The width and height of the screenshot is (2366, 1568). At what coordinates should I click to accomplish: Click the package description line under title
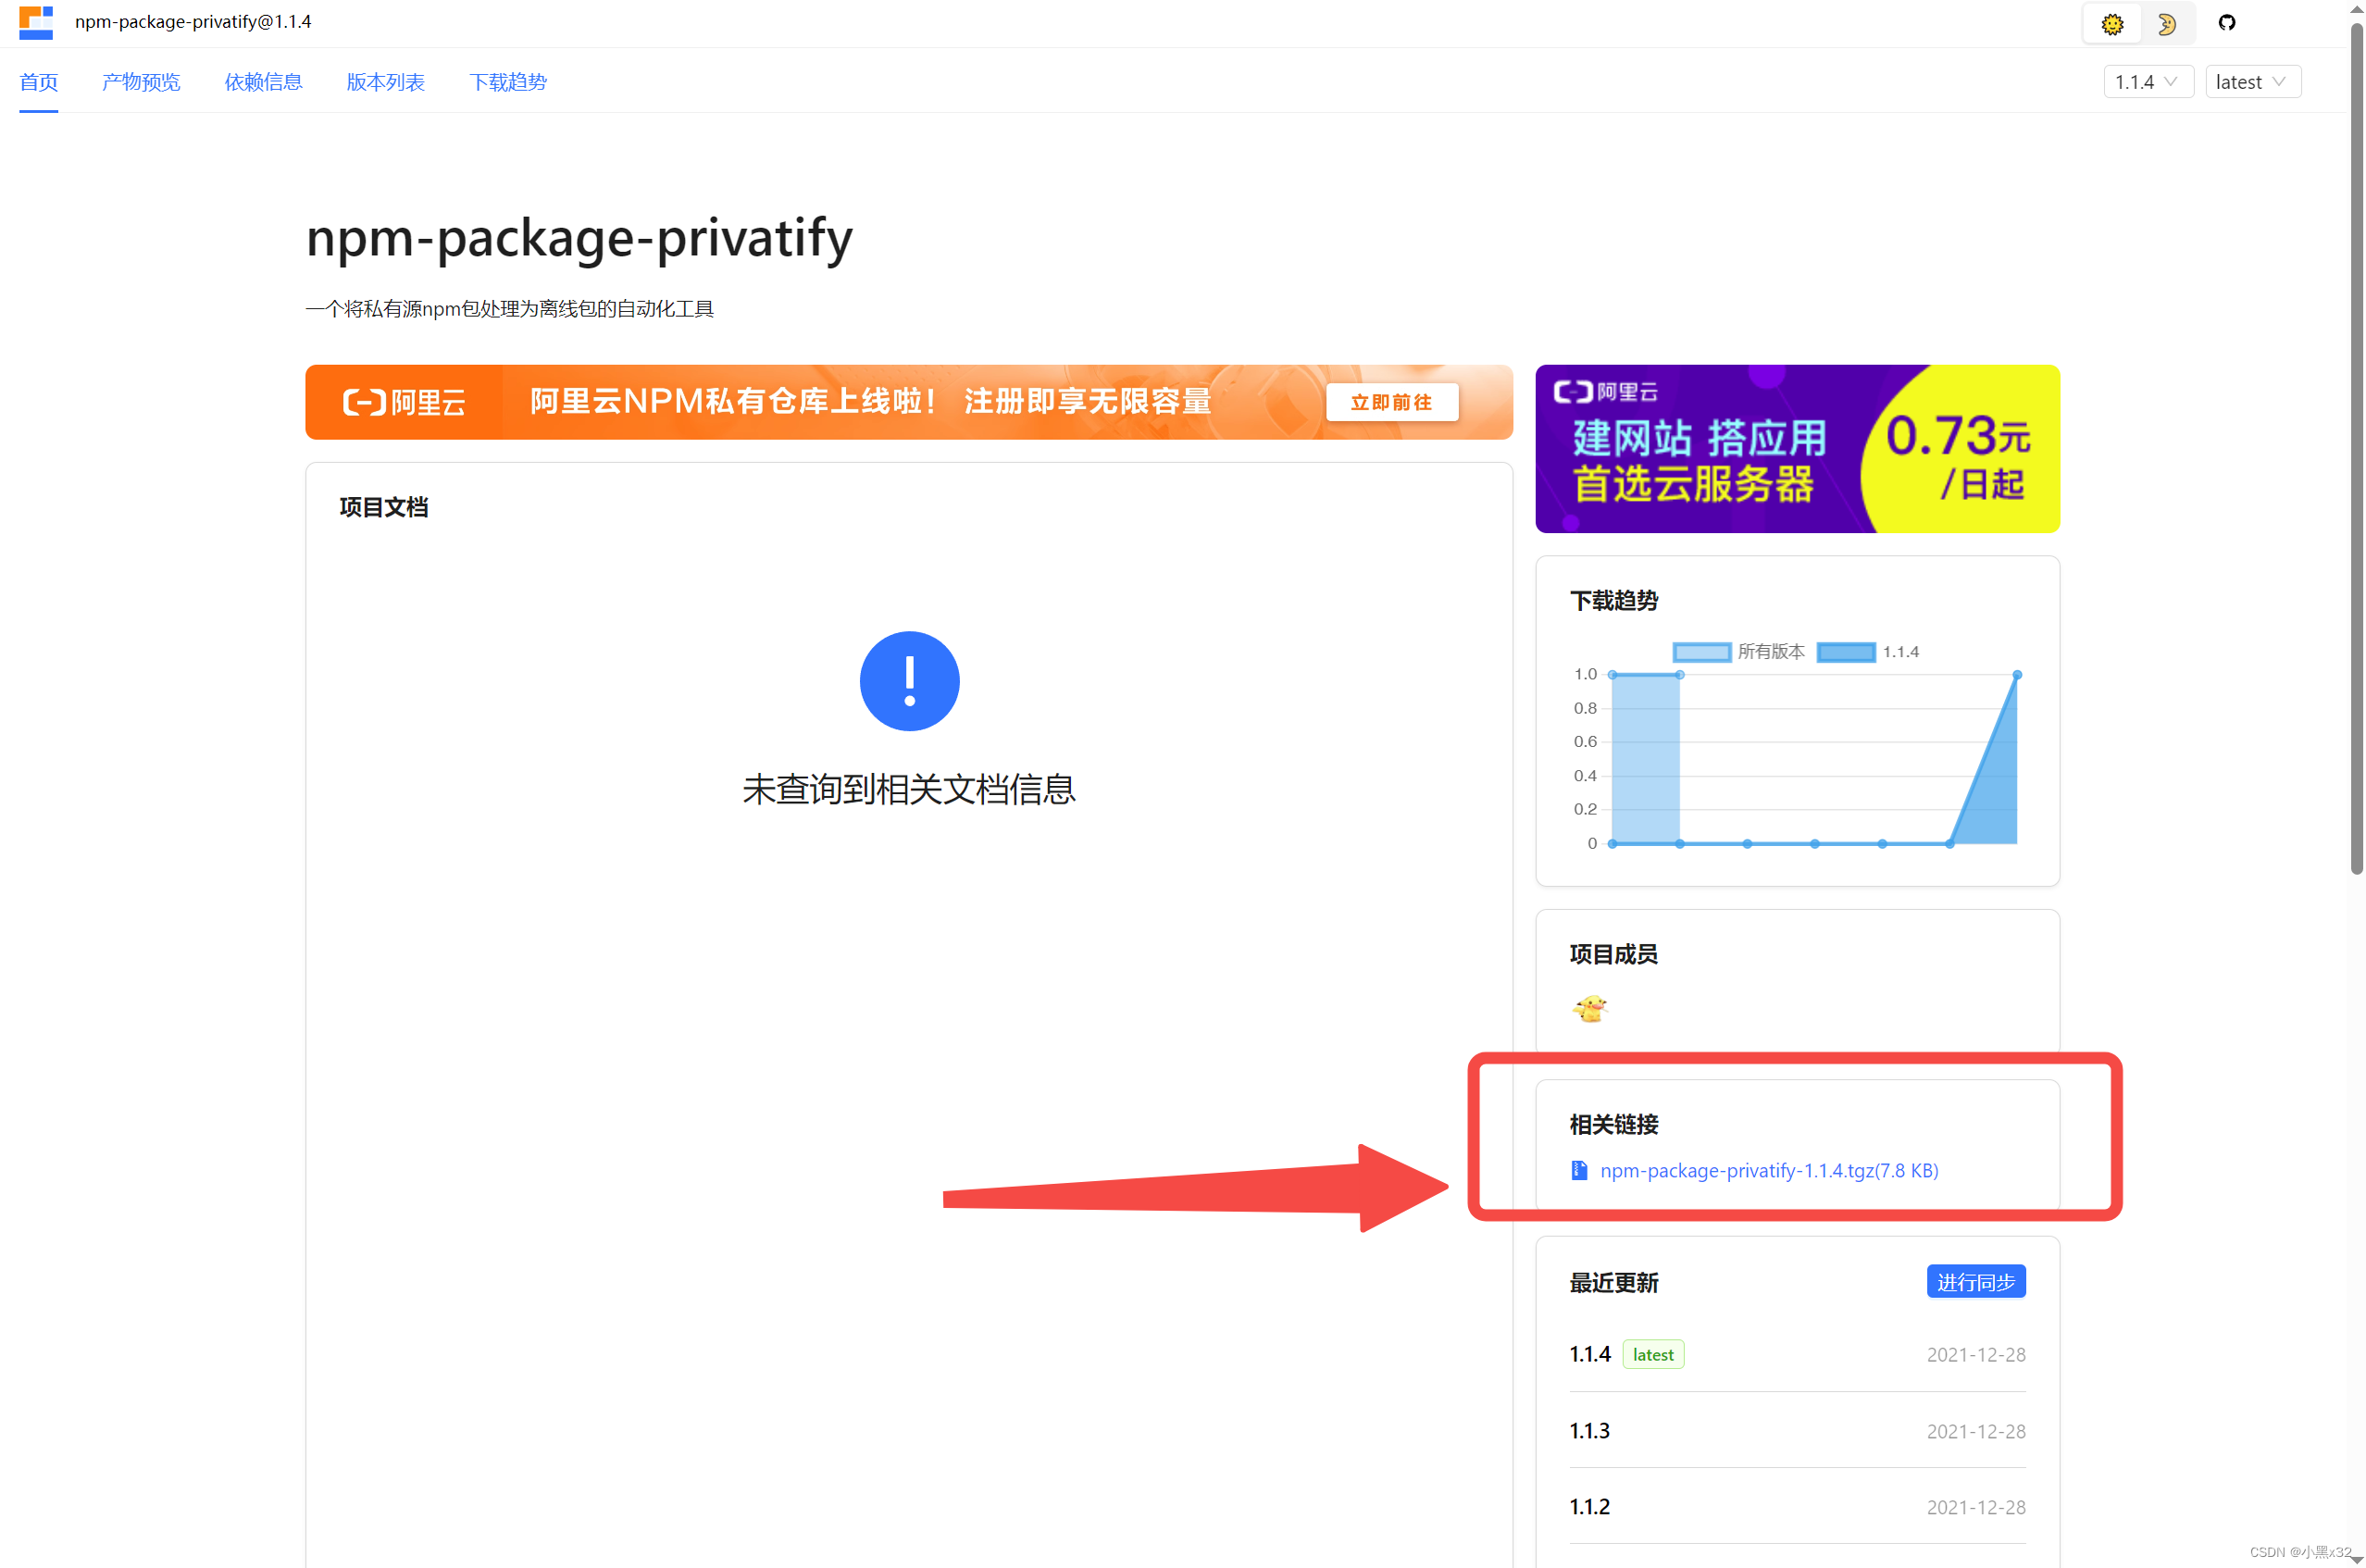click(509, 309)
